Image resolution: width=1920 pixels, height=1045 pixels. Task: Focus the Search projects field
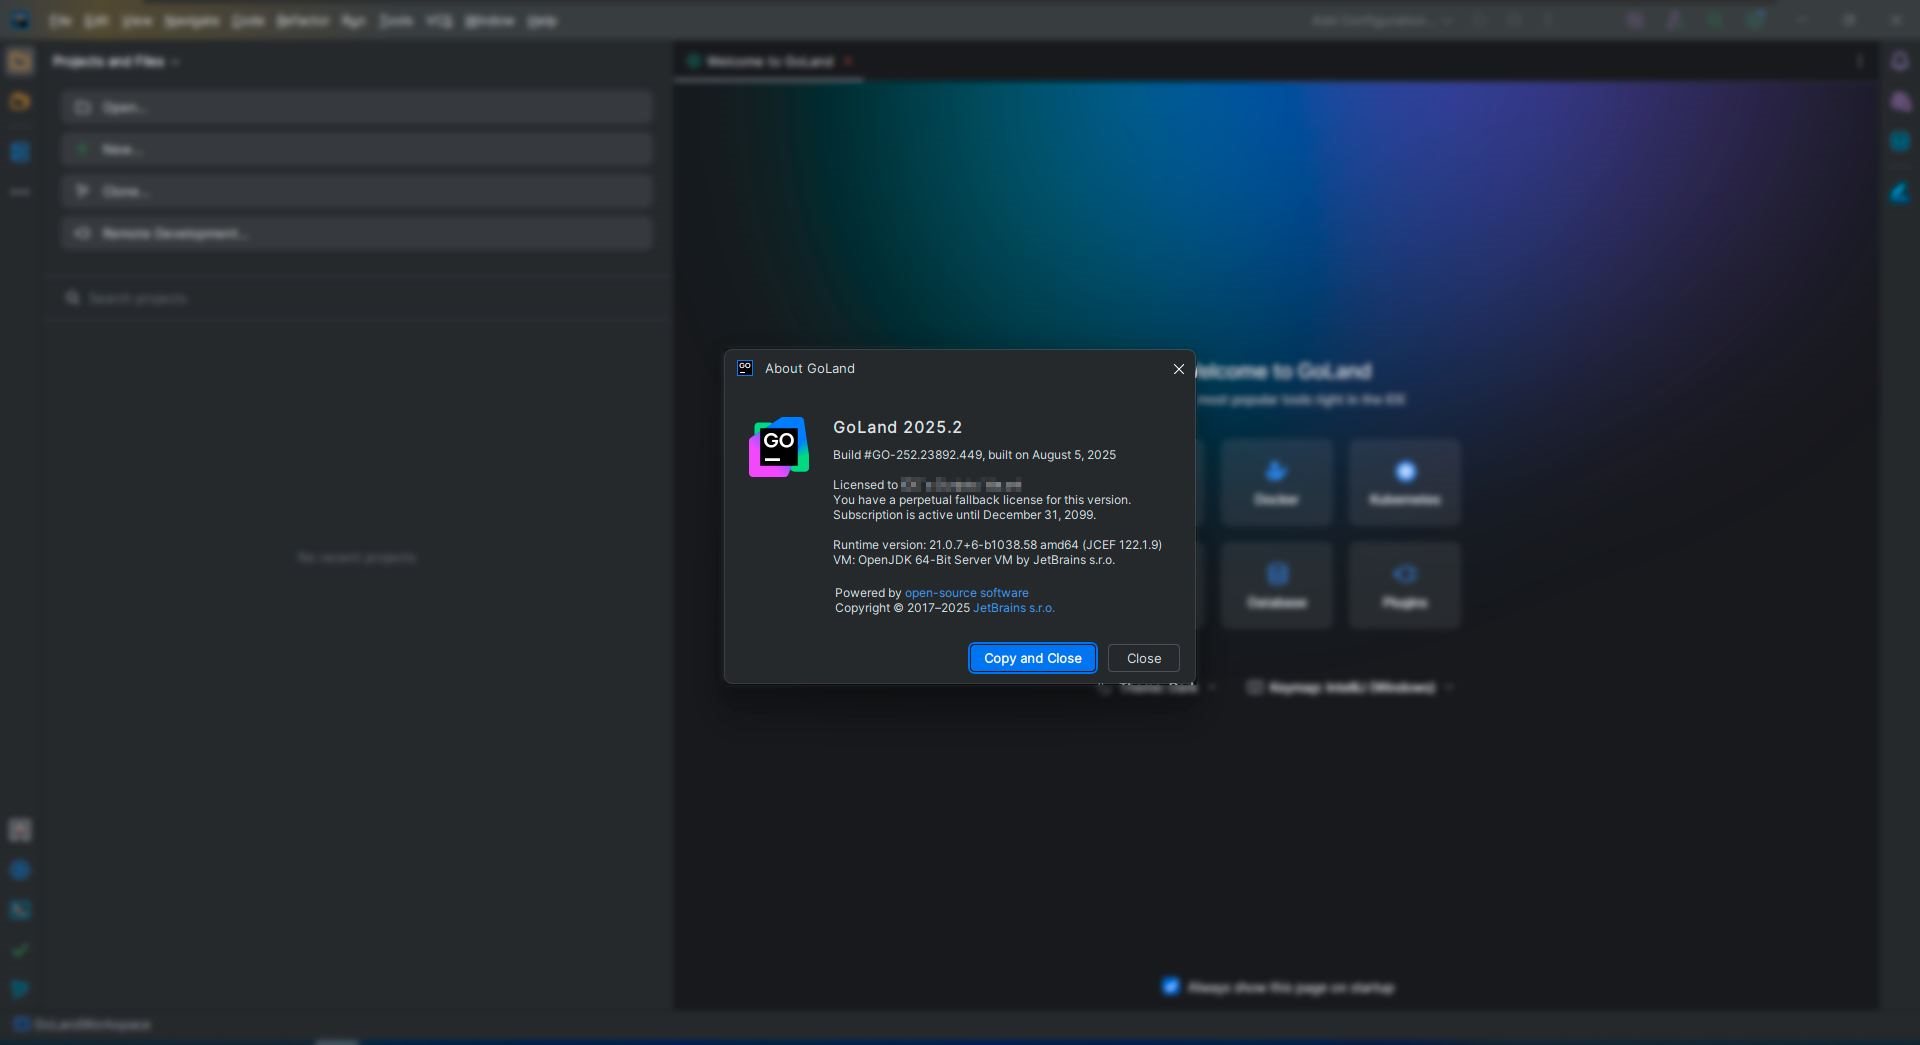[x=357, y=298]
